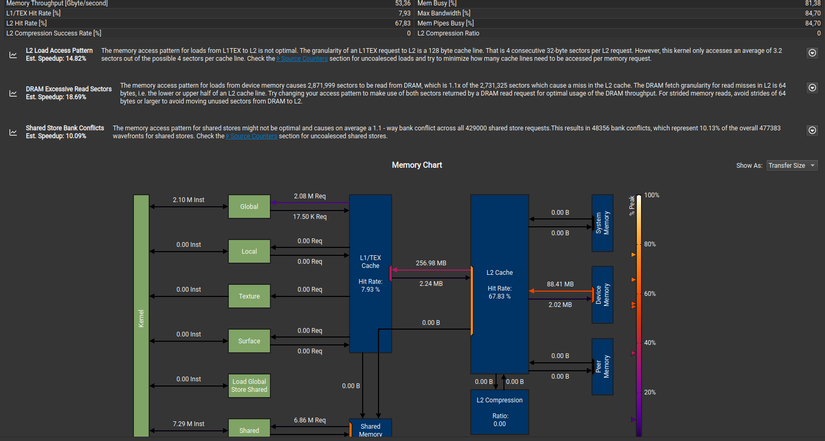Click the L2 Load Access Pattern chart icon
This screenshot has width=825, height=441.
(13, 55)
